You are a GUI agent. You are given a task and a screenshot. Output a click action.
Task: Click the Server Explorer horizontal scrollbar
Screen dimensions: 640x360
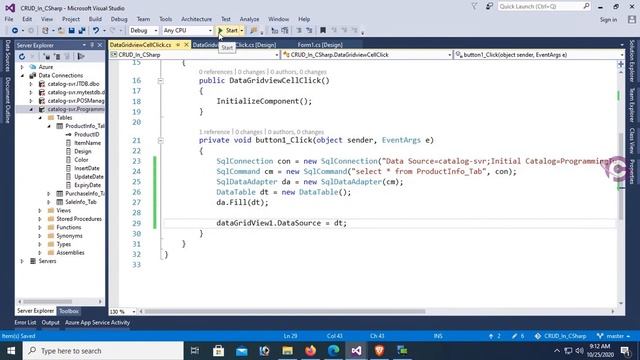(x=47, y=302)
